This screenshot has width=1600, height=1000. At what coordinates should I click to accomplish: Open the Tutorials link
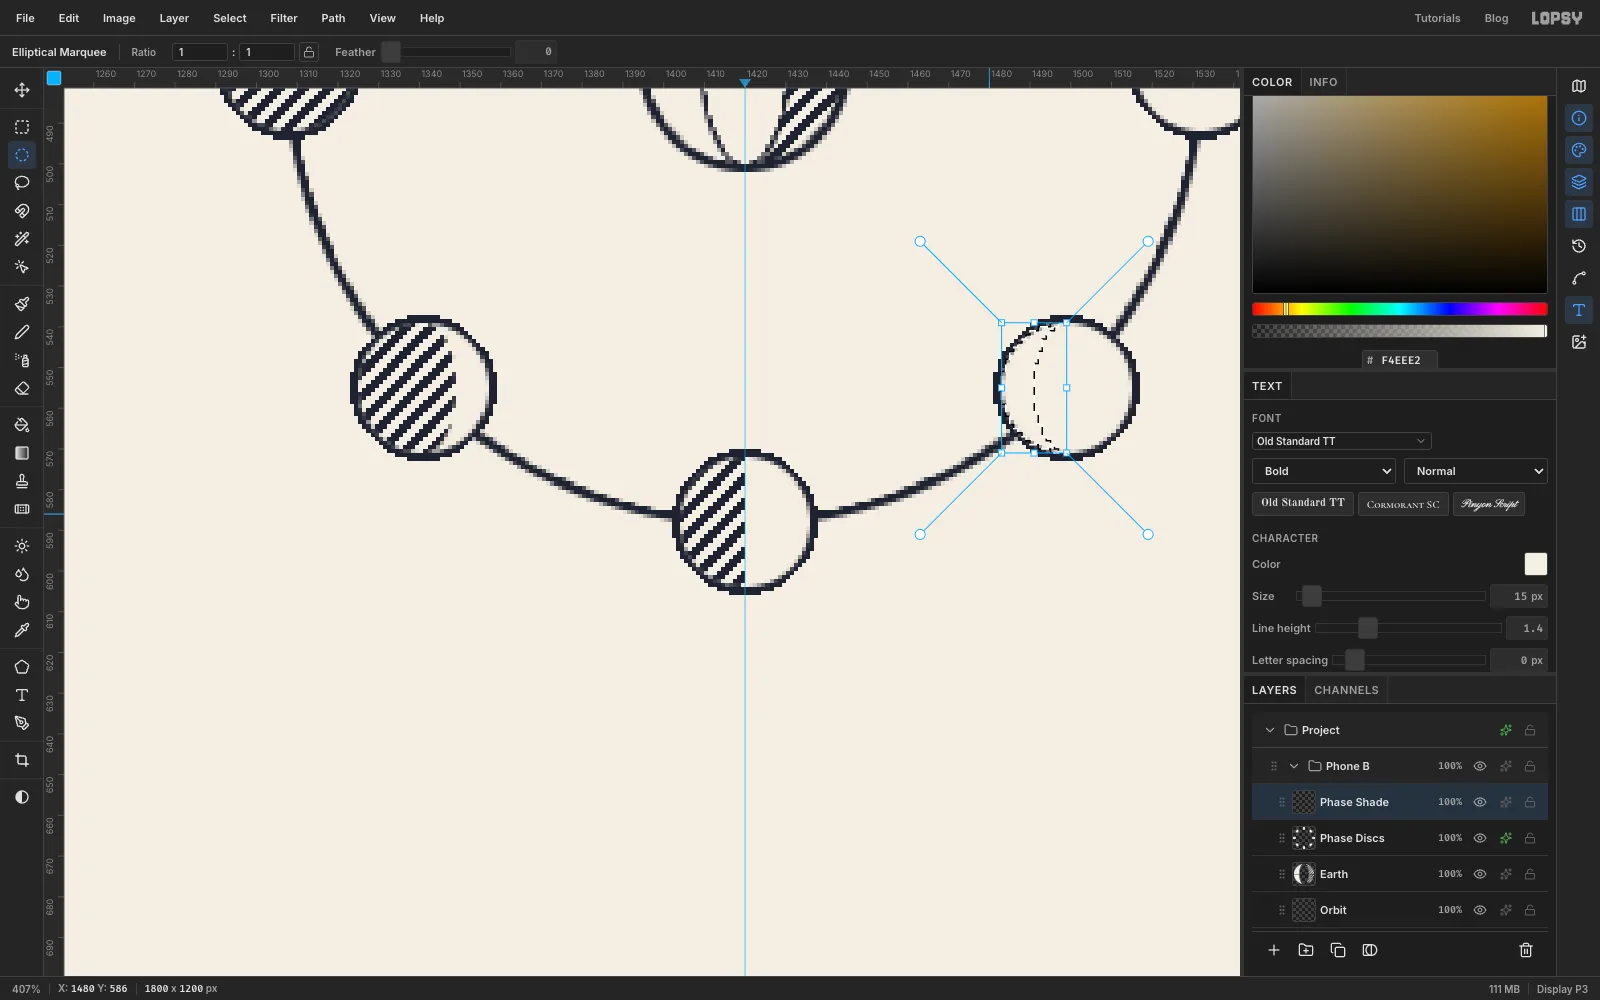(1437, 18)
